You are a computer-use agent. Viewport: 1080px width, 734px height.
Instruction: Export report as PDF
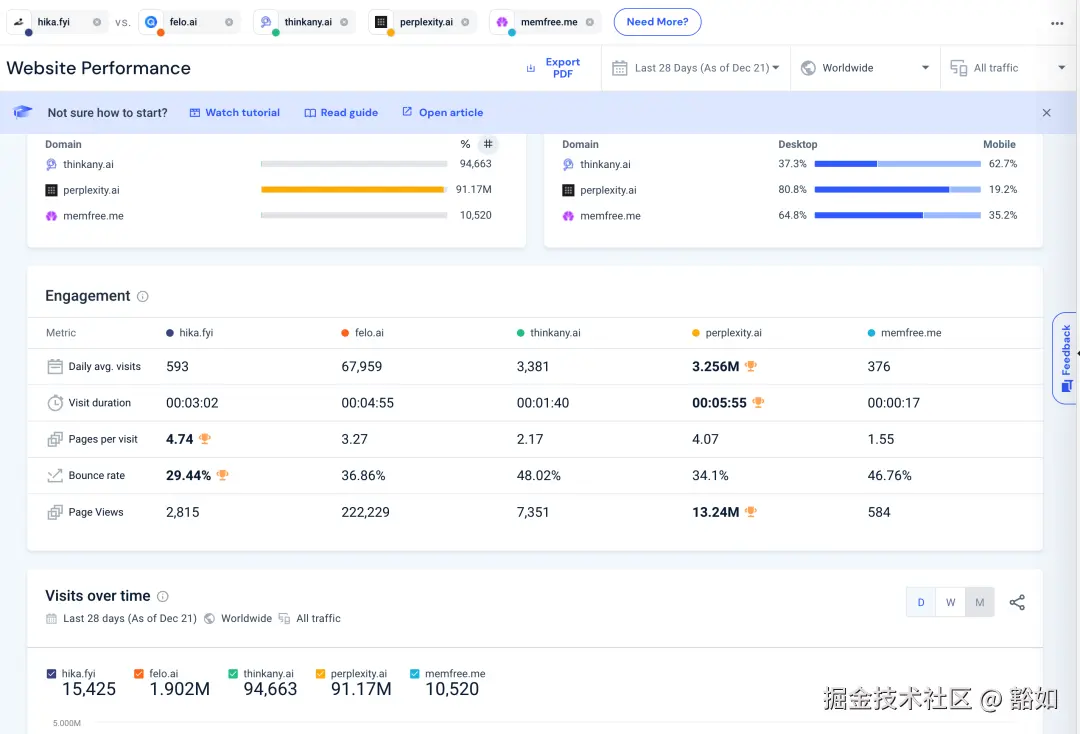(553, 67)
